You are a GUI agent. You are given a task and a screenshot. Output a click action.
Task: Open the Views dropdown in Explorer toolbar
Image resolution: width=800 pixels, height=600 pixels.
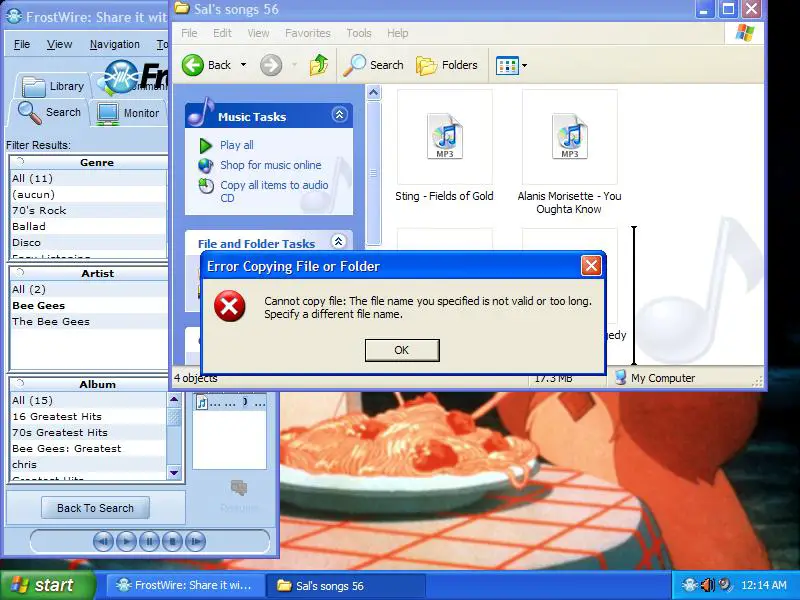(x=512, y=66)
